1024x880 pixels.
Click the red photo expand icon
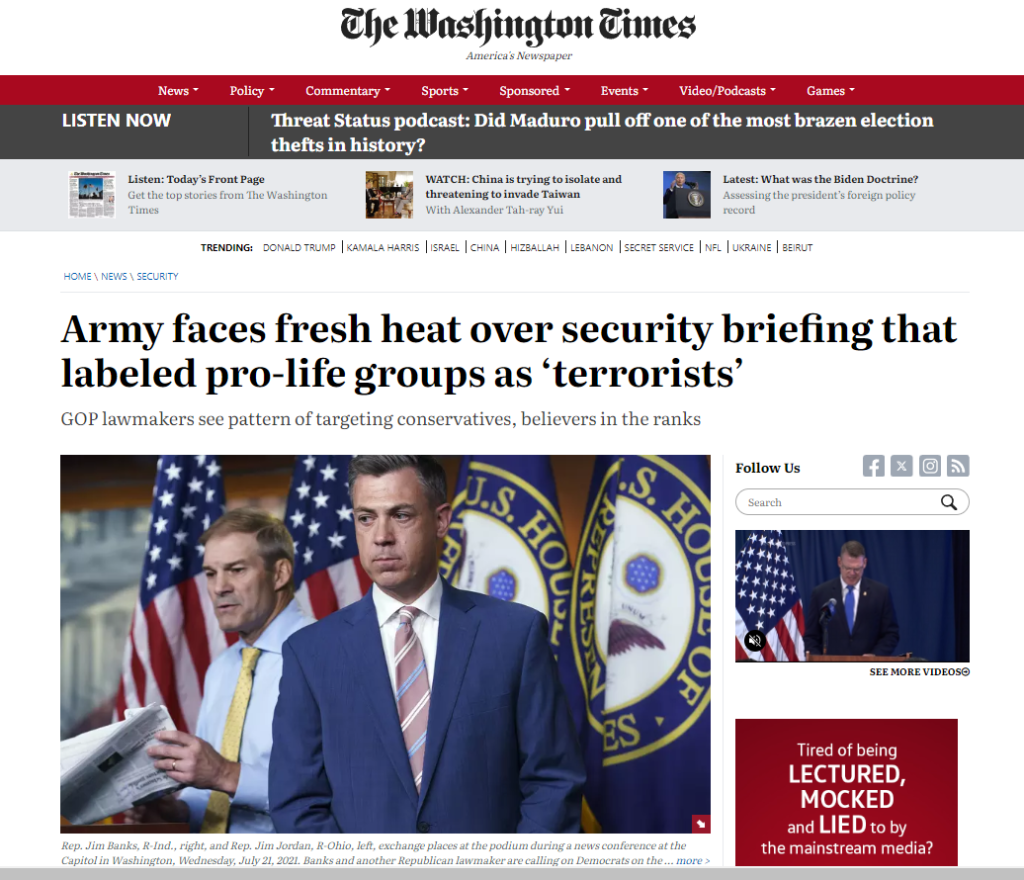701,824
